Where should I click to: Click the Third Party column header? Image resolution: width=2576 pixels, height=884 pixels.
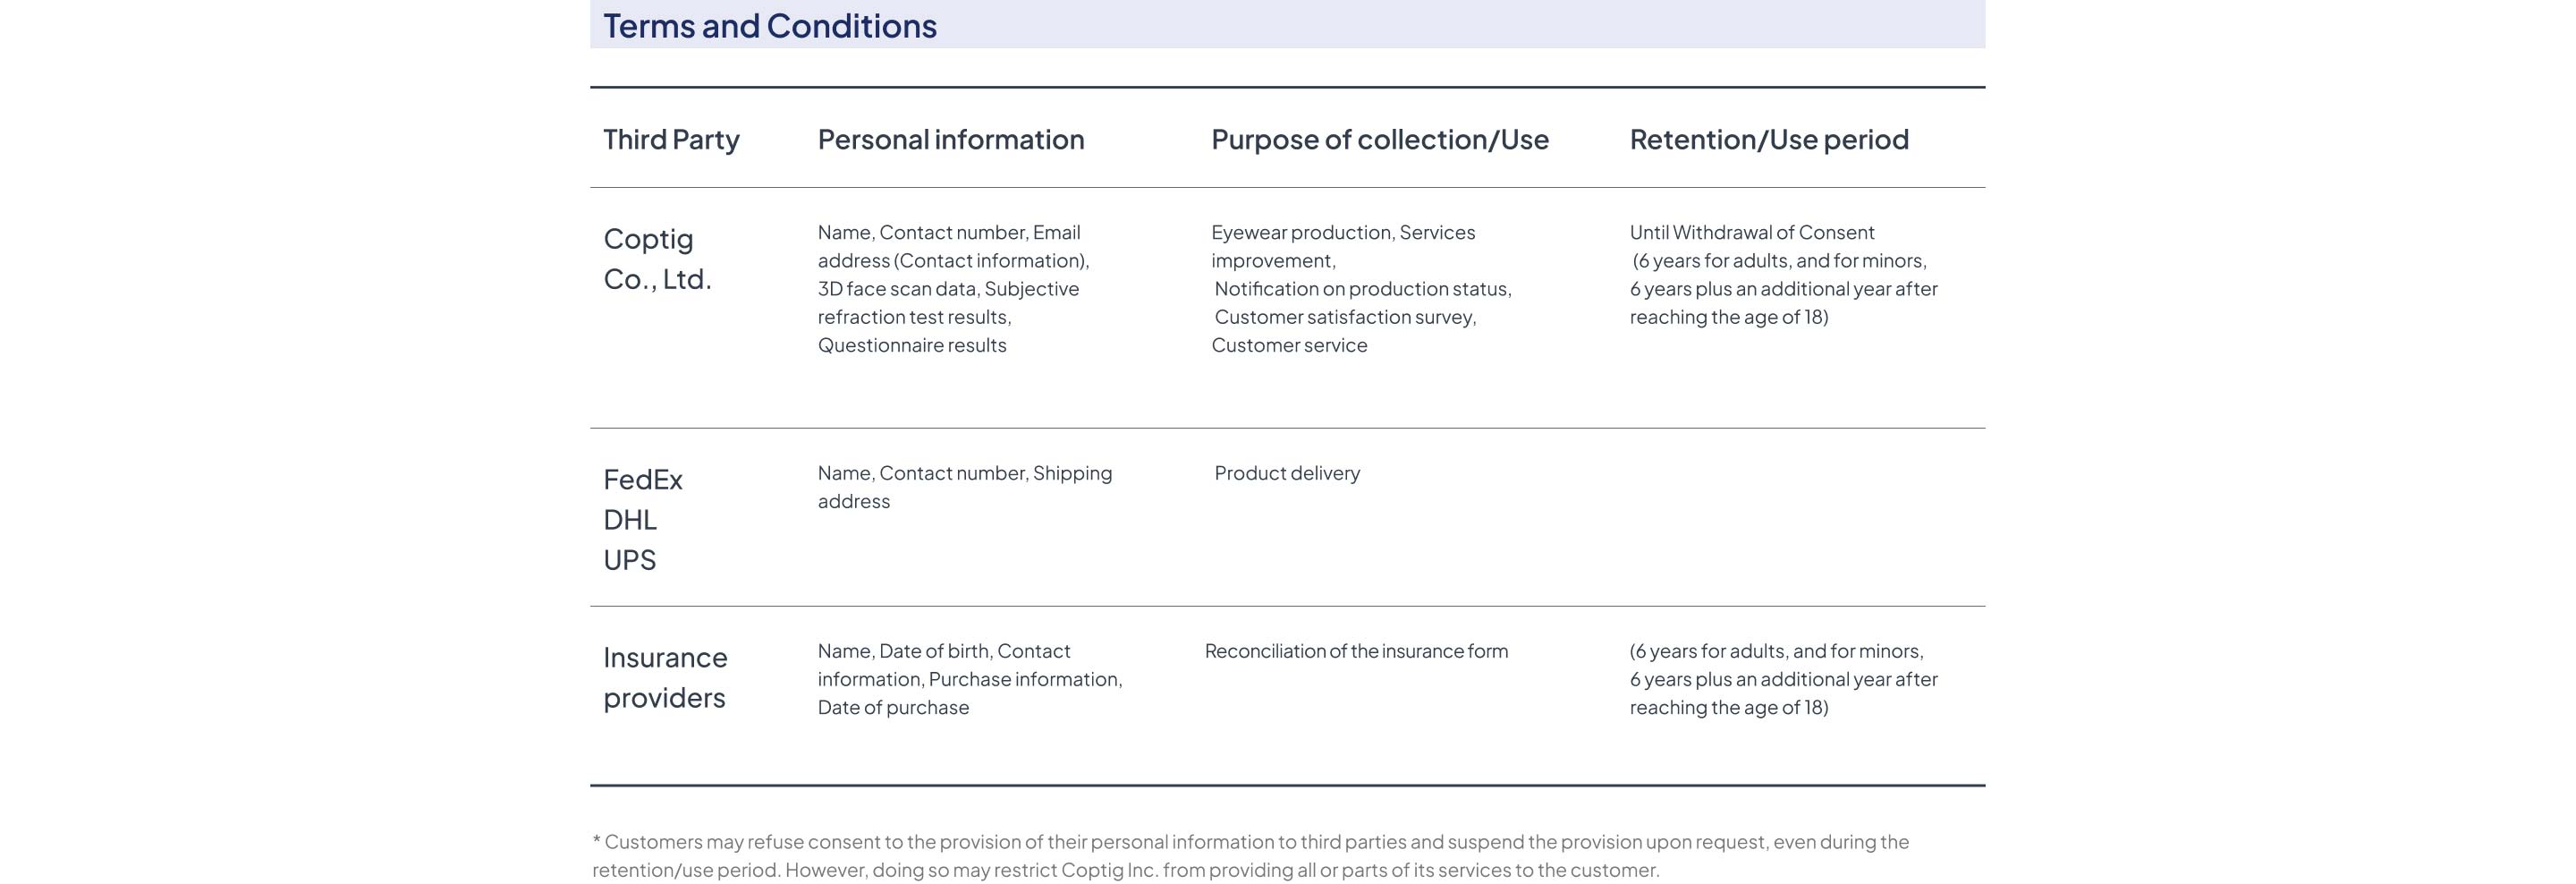[x=671, y=139]
